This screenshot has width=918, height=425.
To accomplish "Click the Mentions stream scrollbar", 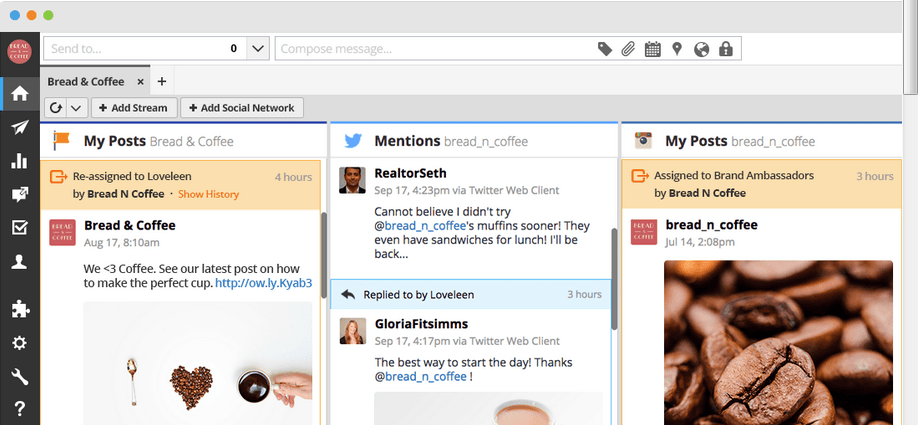I will [614, 279].
